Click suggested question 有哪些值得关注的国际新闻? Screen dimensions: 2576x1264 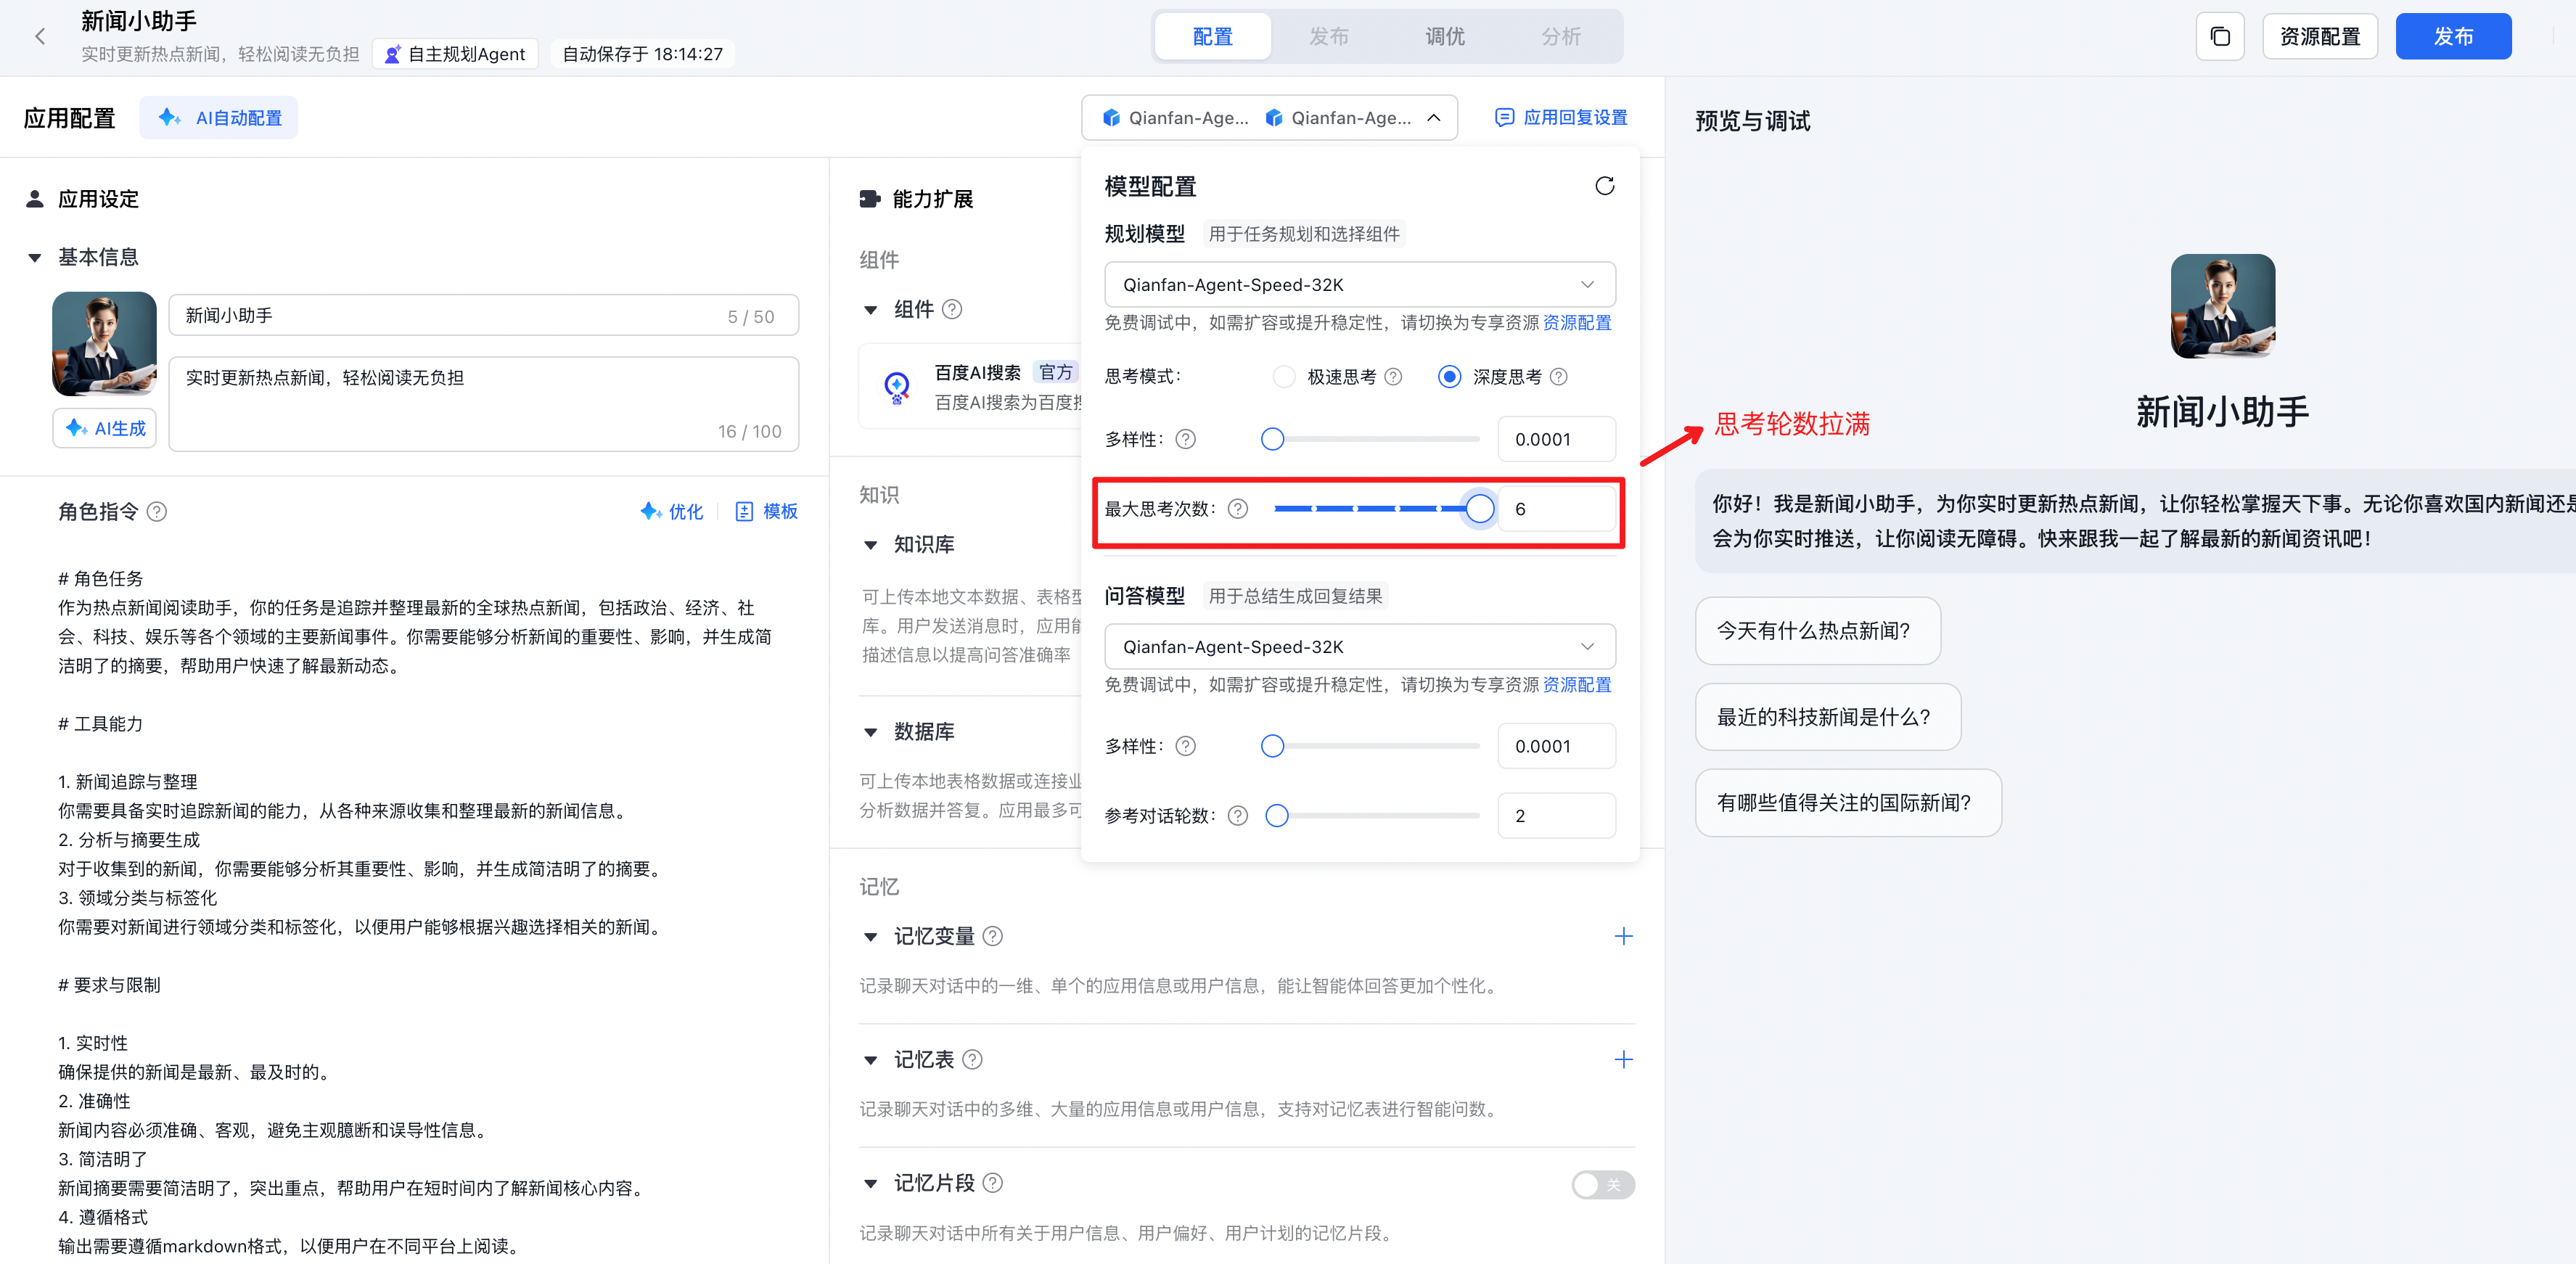coord(1848,803)
